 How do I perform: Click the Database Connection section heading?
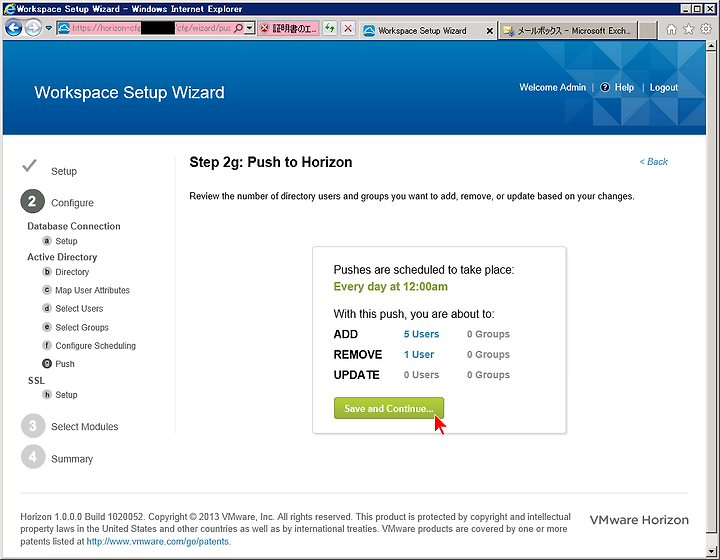[74, 226]
